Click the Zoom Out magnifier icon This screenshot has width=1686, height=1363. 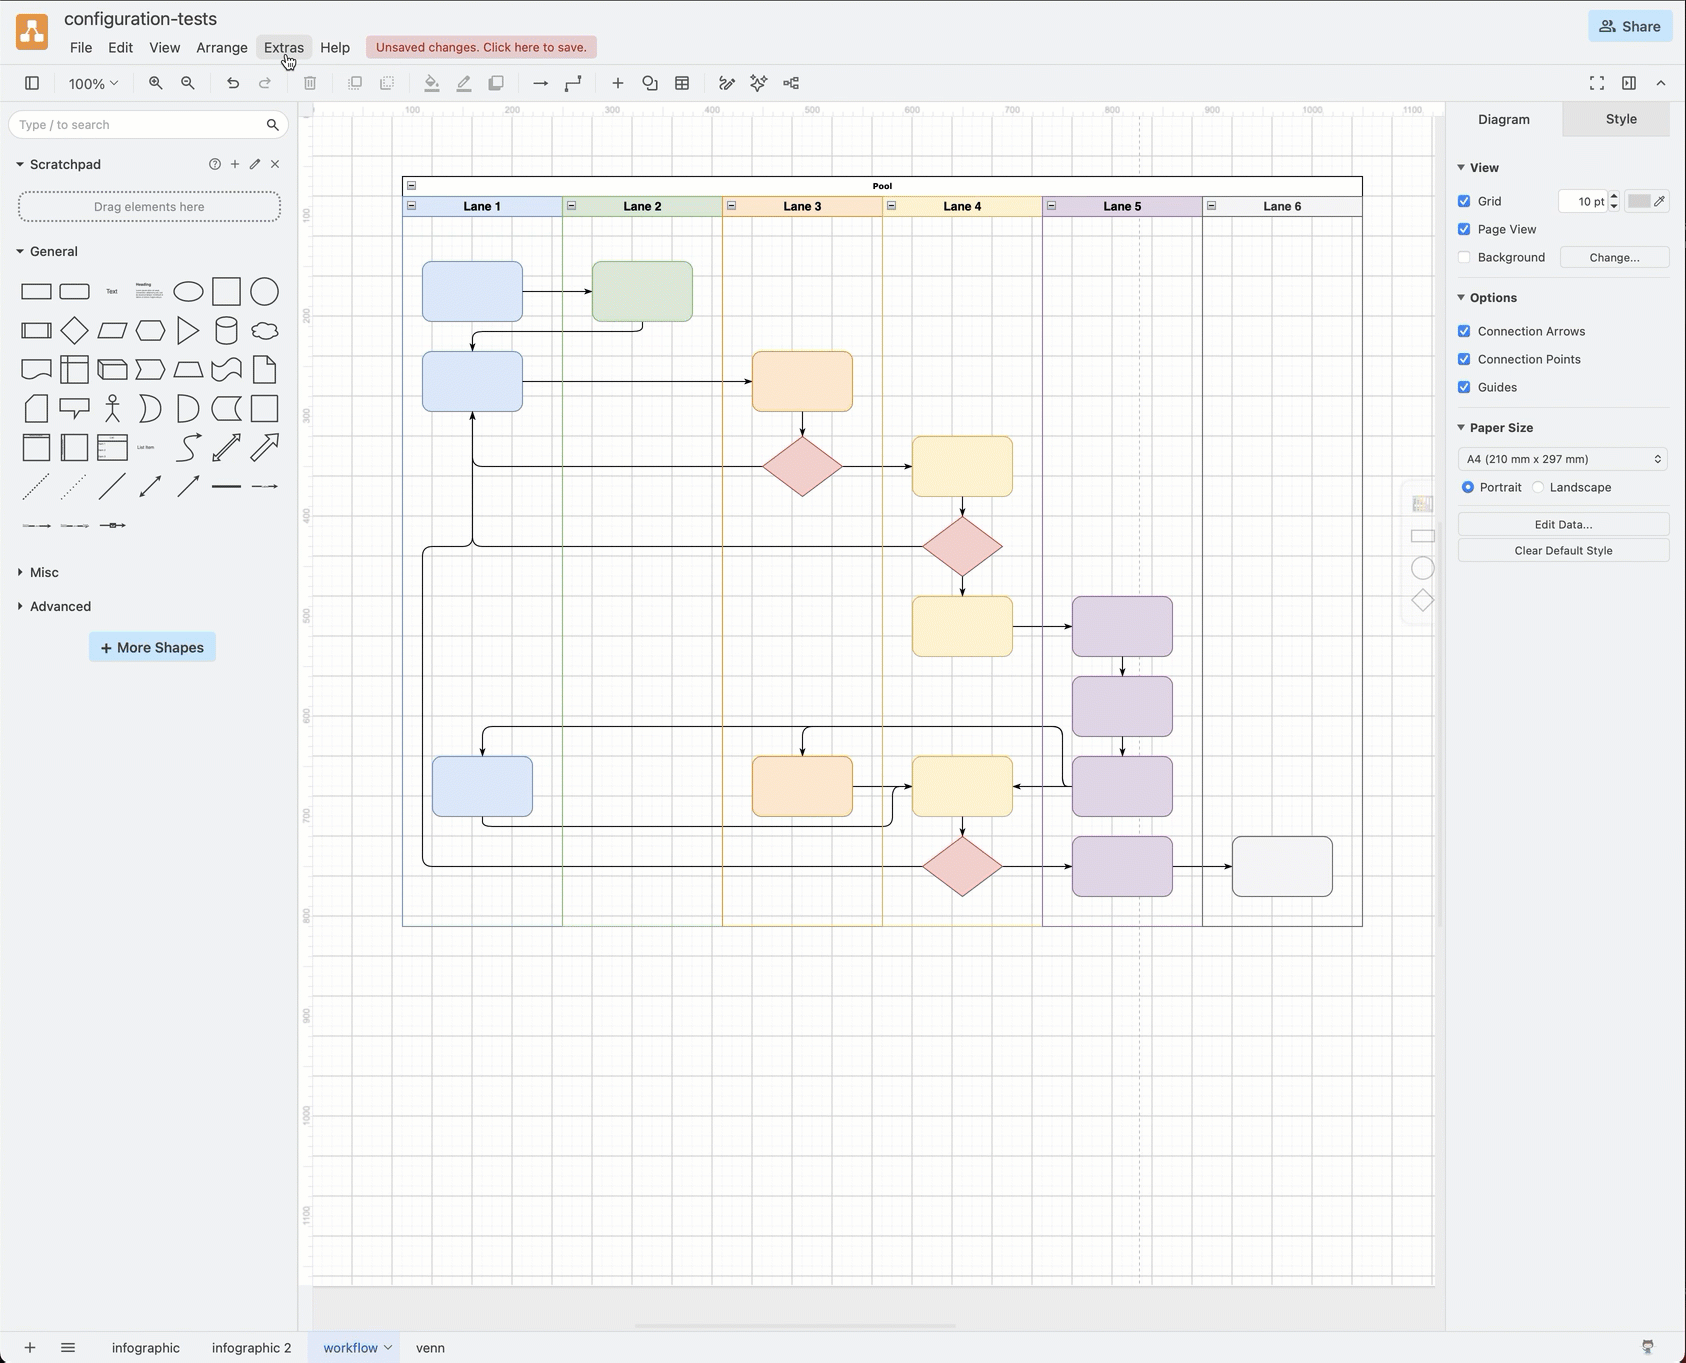click(188, 83)
